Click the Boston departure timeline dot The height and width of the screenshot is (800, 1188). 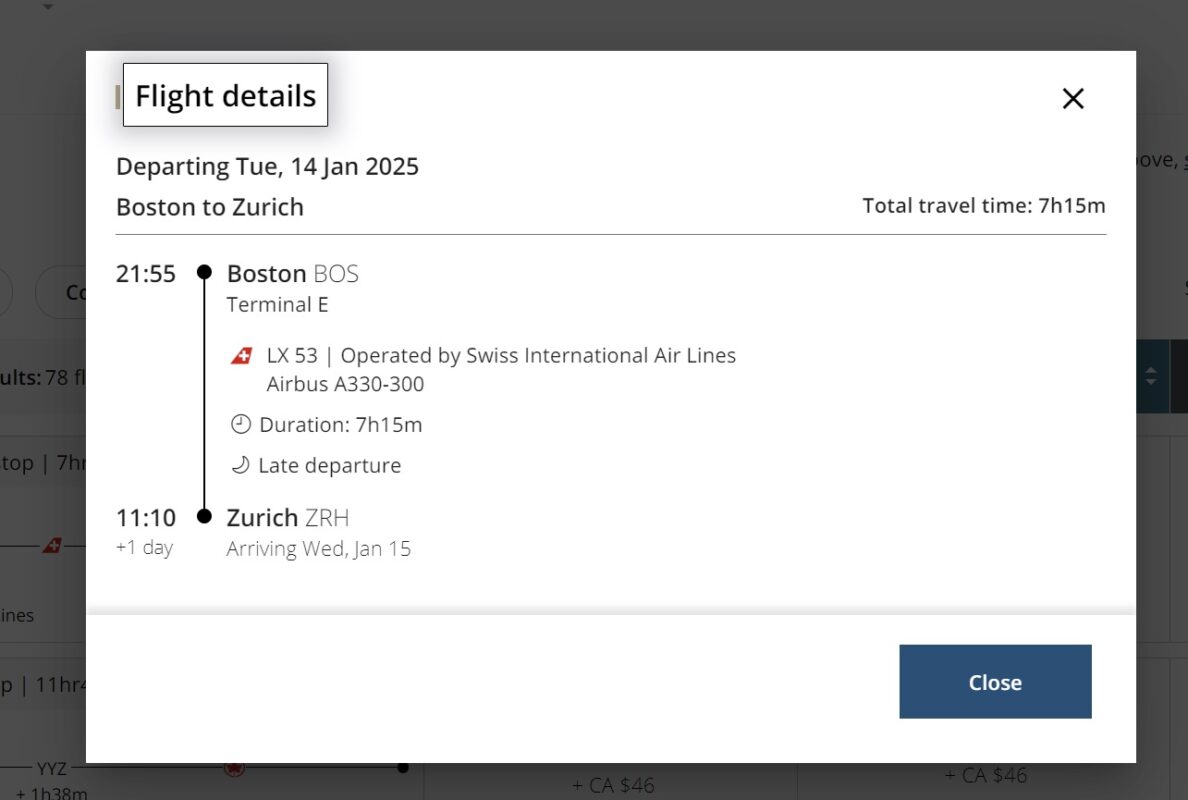(205, 271)
